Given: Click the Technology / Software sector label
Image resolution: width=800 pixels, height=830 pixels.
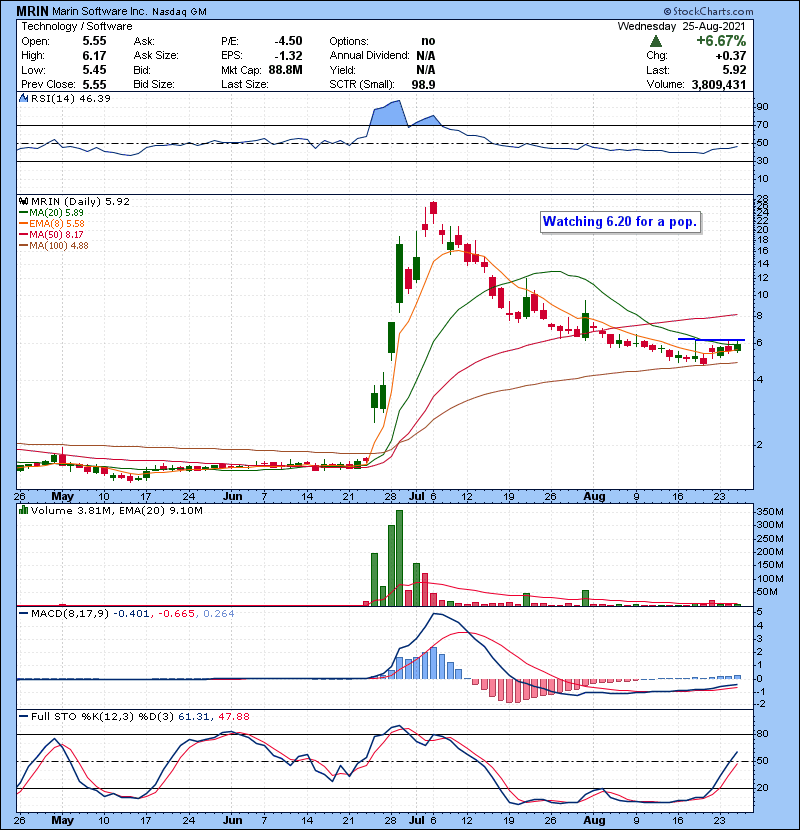Looking at the screenshot, I should tap(77, 26).
